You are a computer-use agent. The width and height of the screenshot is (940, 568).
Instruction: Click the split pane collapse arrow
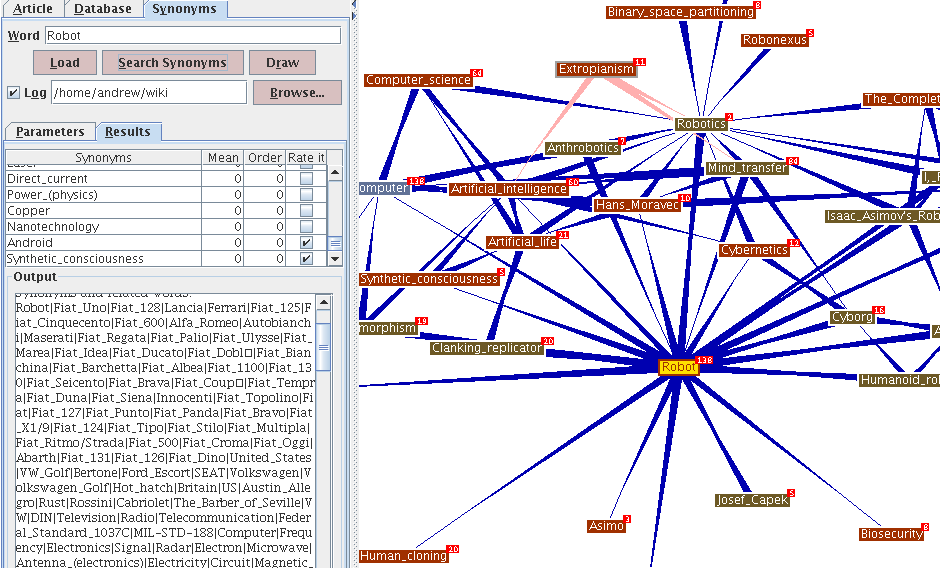354,4
